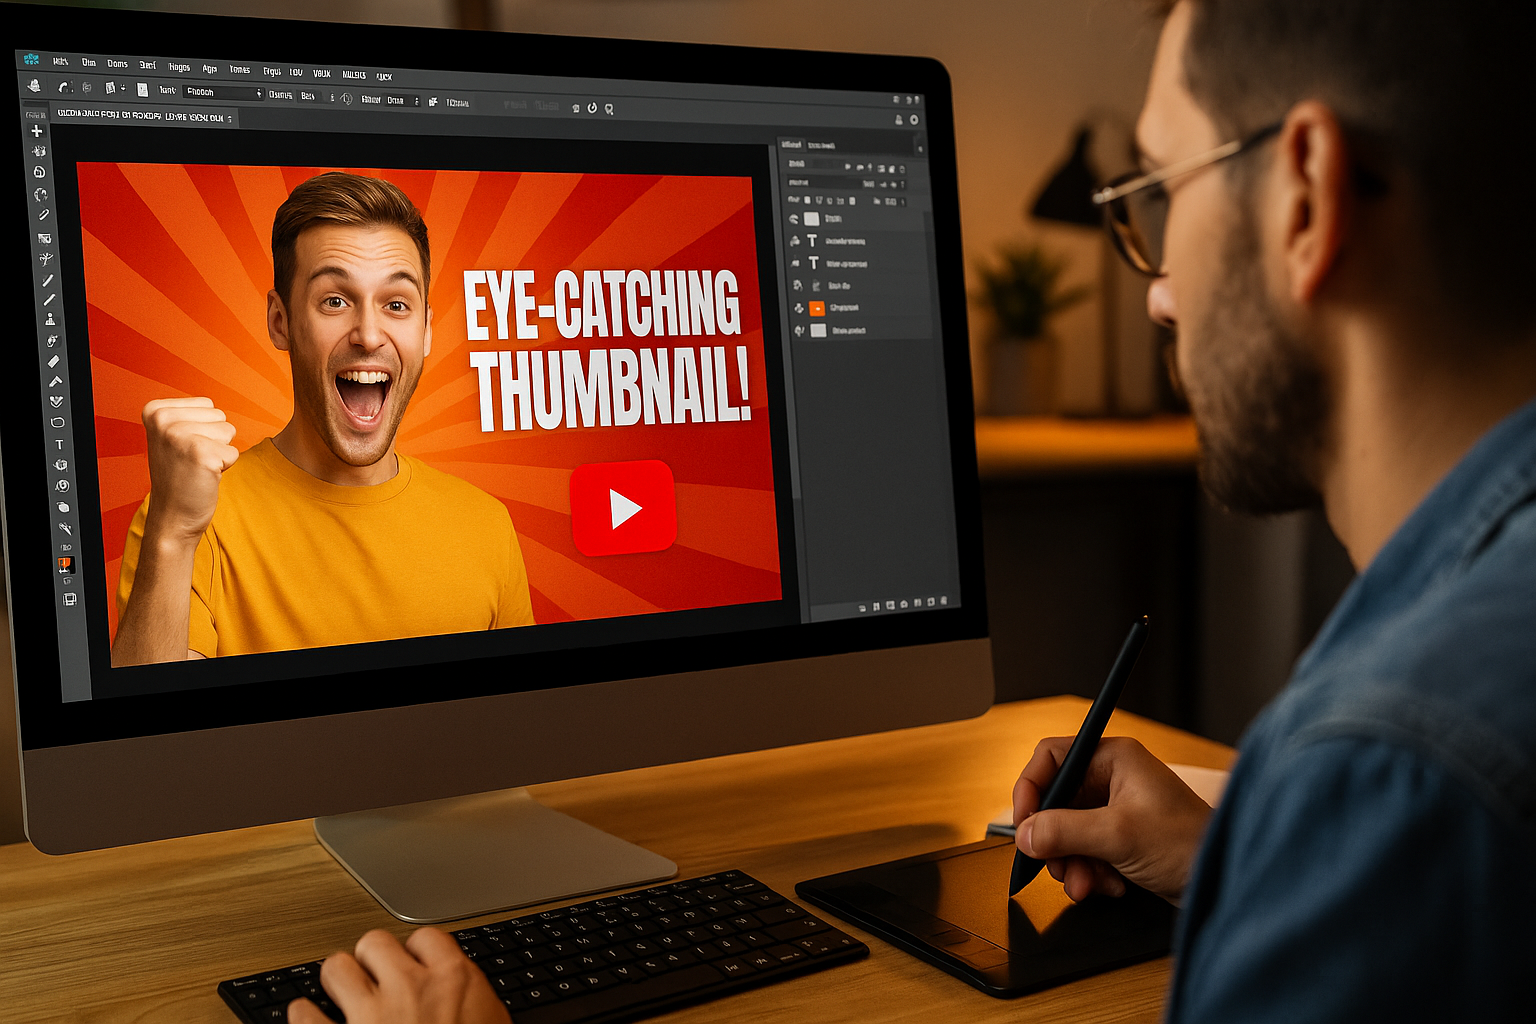Toggle visibility of the orange thumbnail layer
This screenshot has height=1024, width=1536.
798,308
